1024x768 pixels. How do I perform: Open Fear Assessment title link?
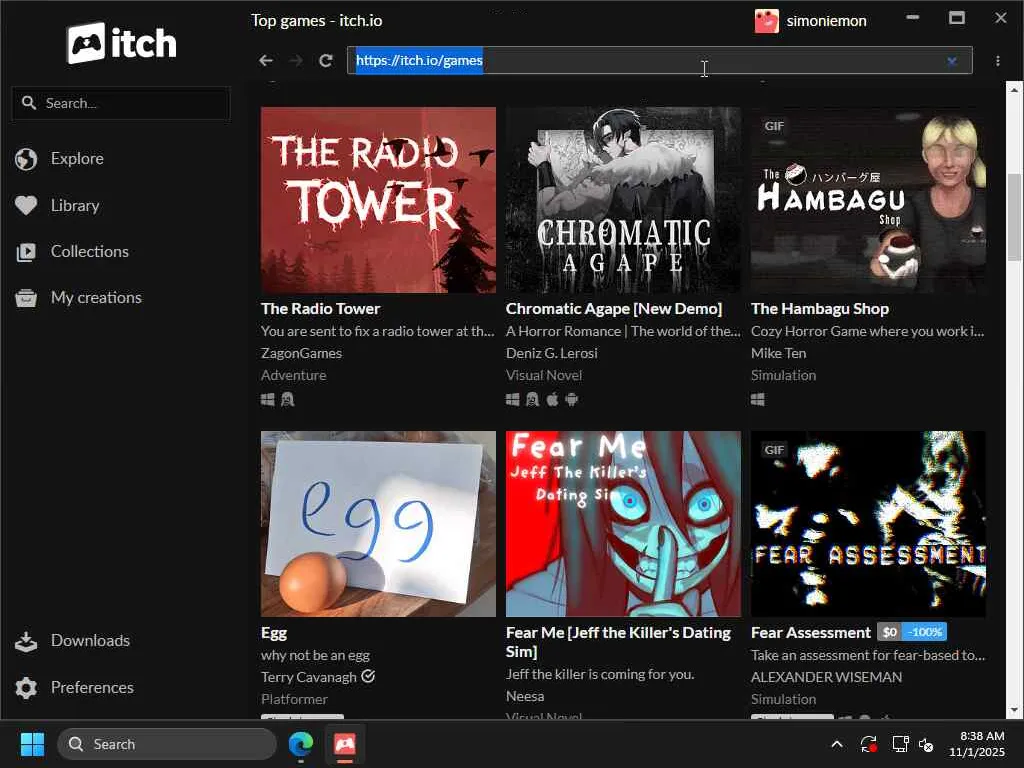[810, 633]
